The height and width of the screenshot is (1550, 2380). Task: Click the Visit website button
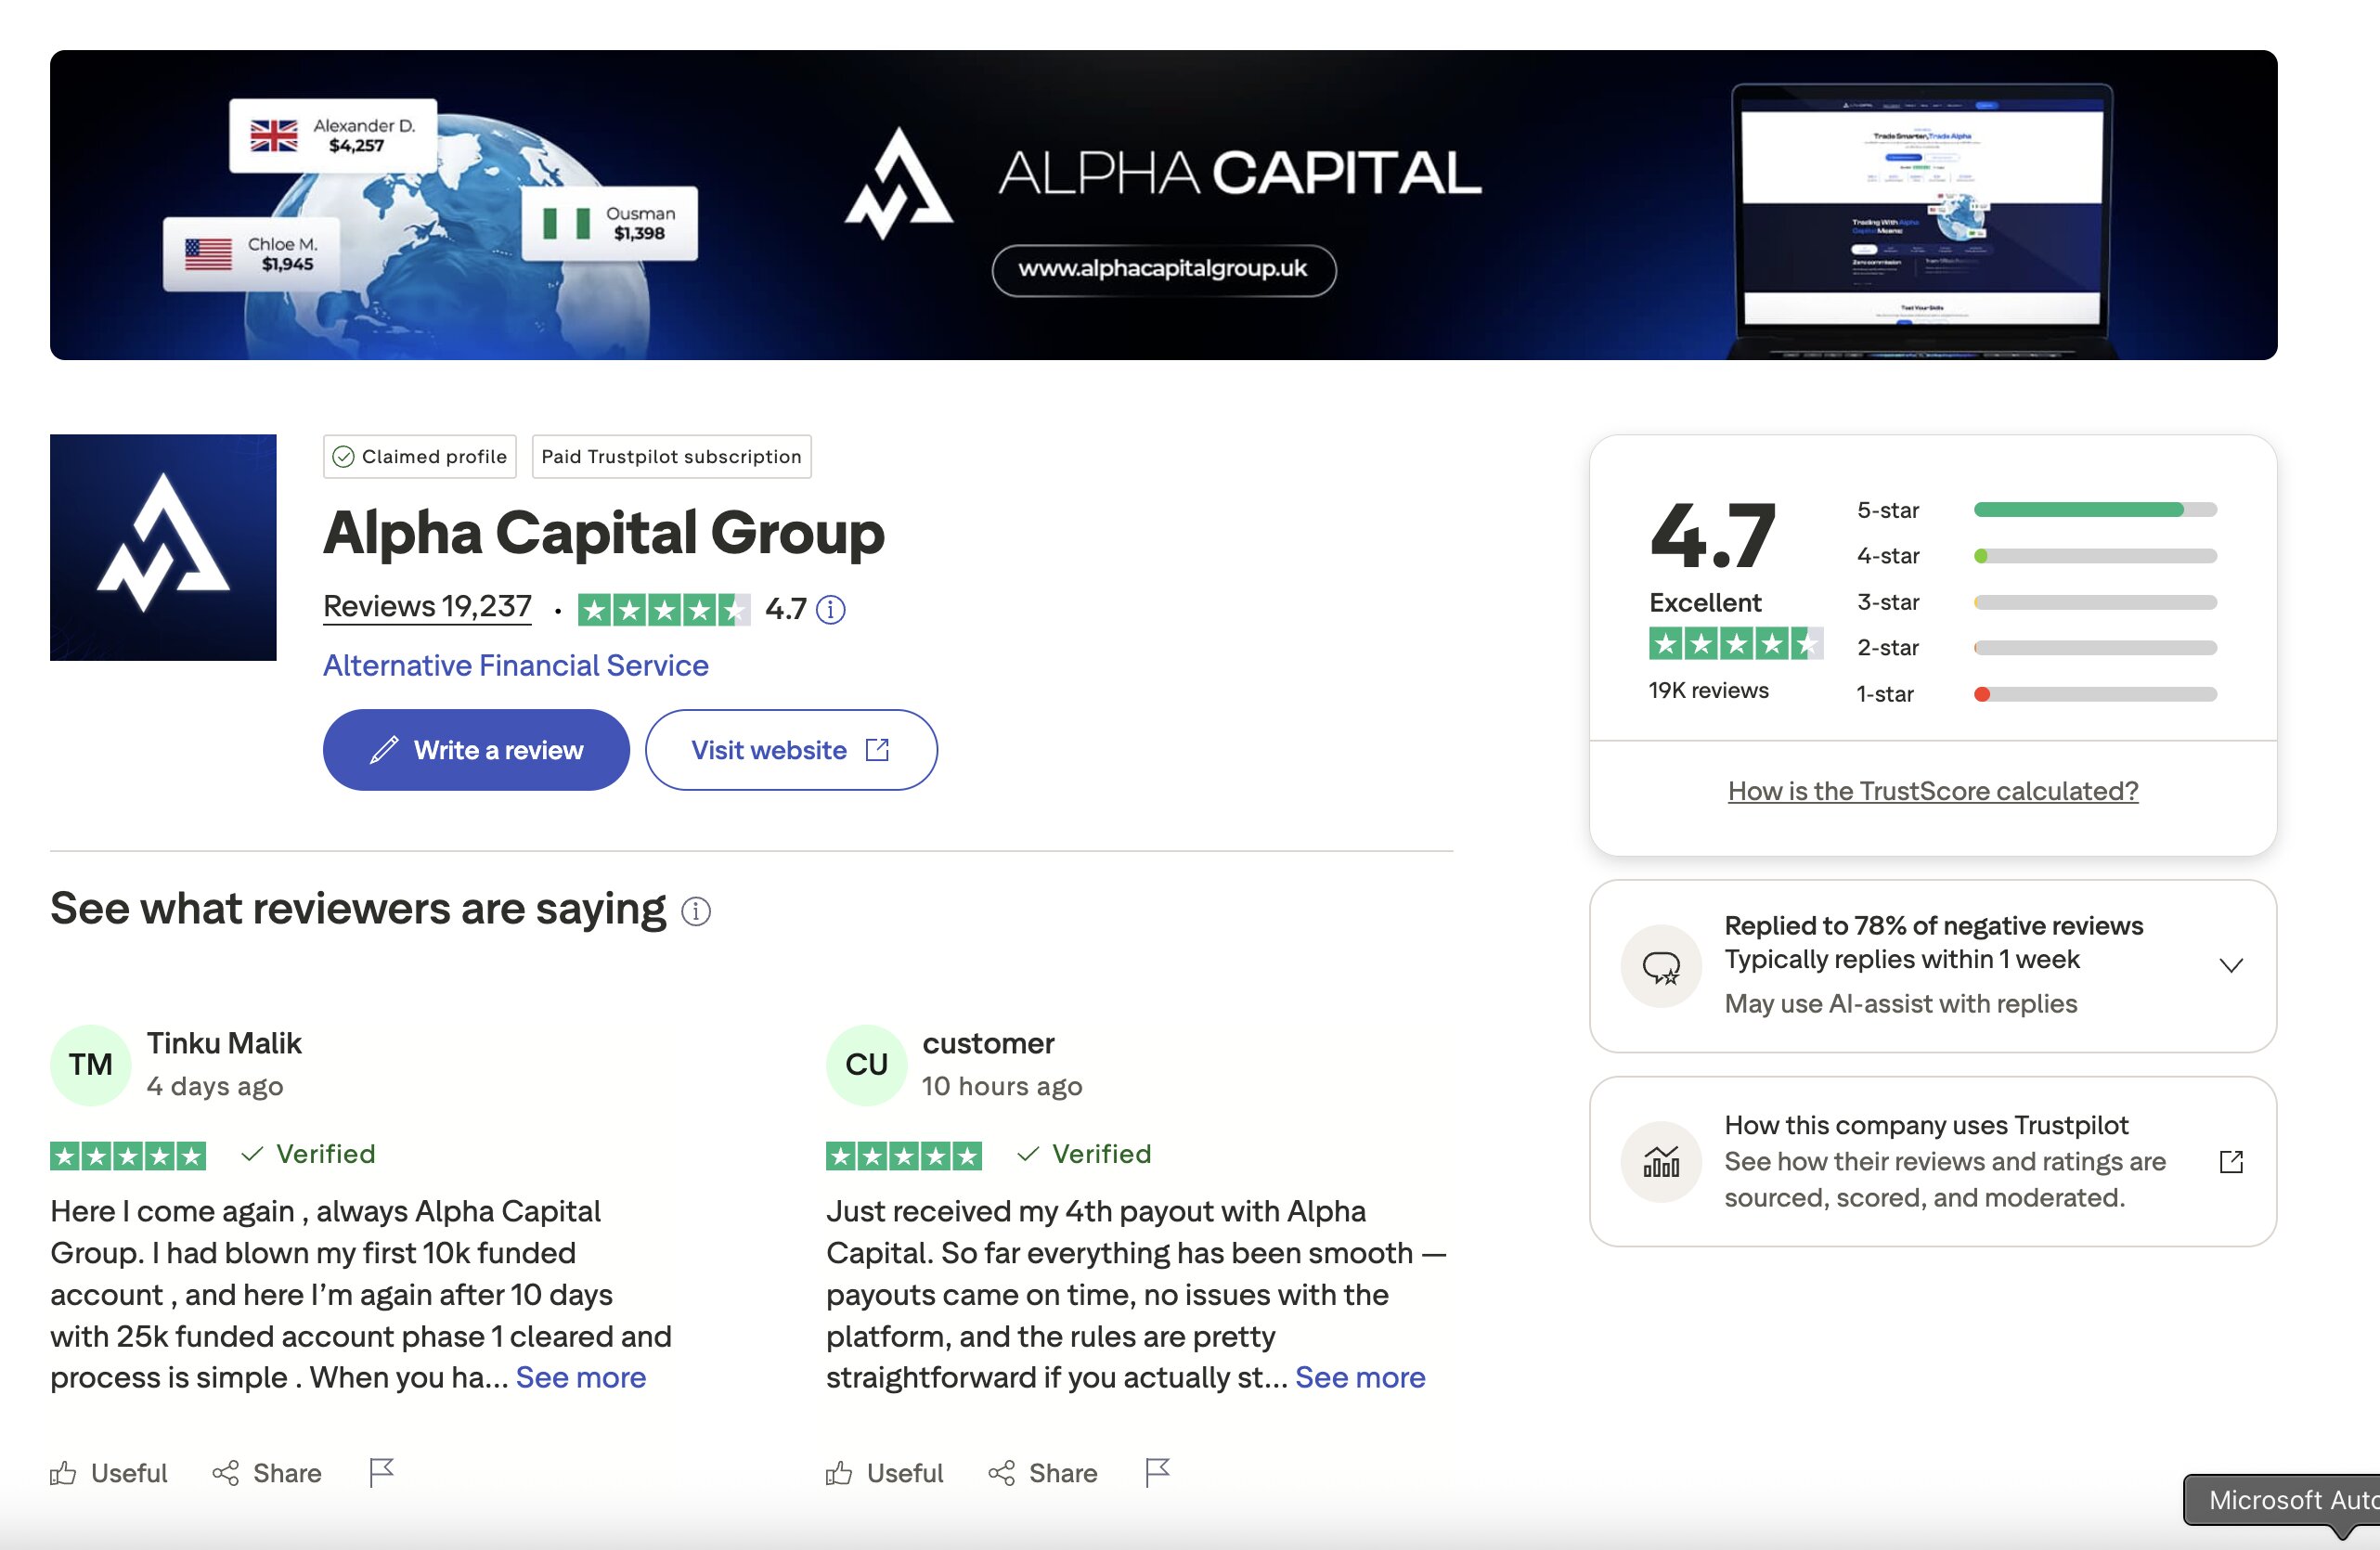791,750
